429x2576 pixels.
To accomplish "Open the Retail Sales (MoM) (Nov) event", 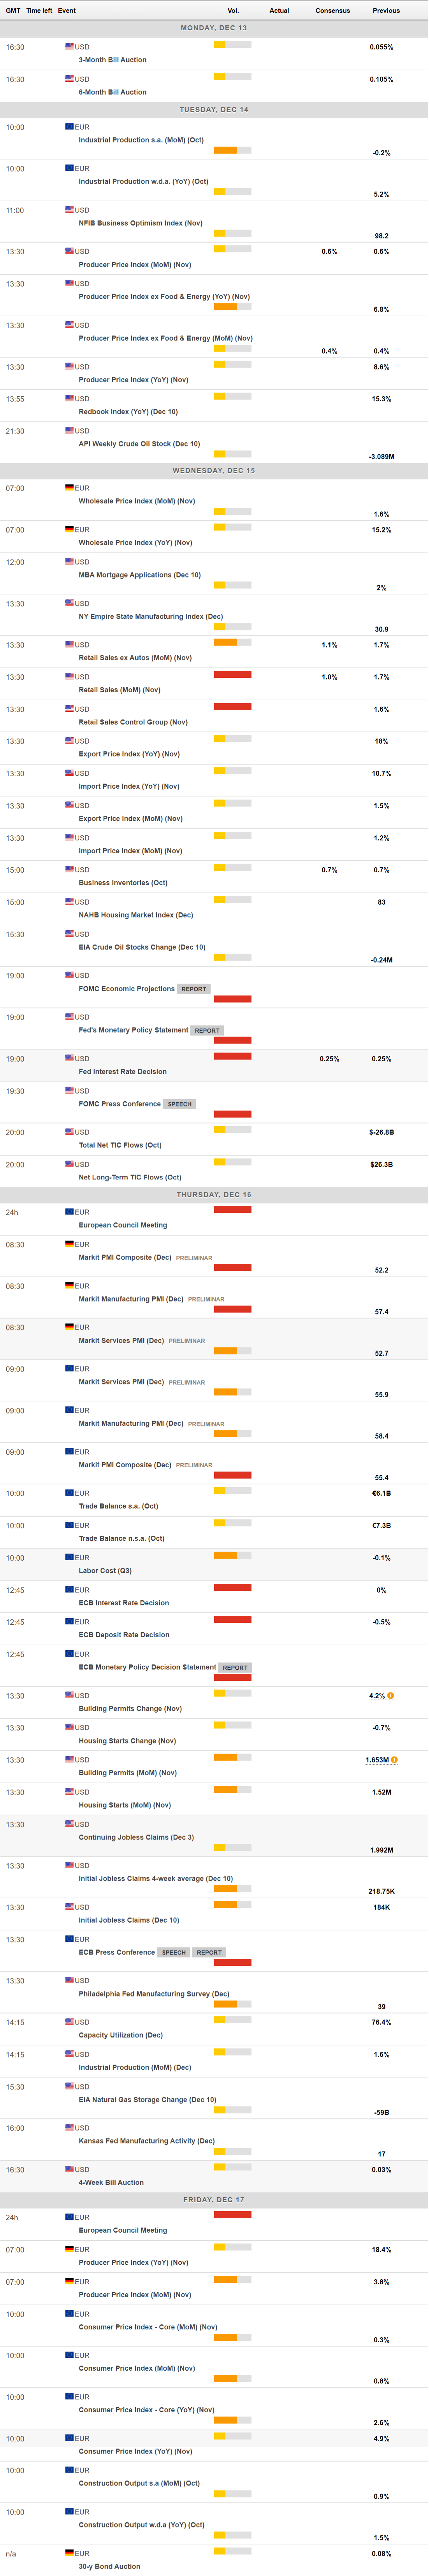I will point(119,690).
